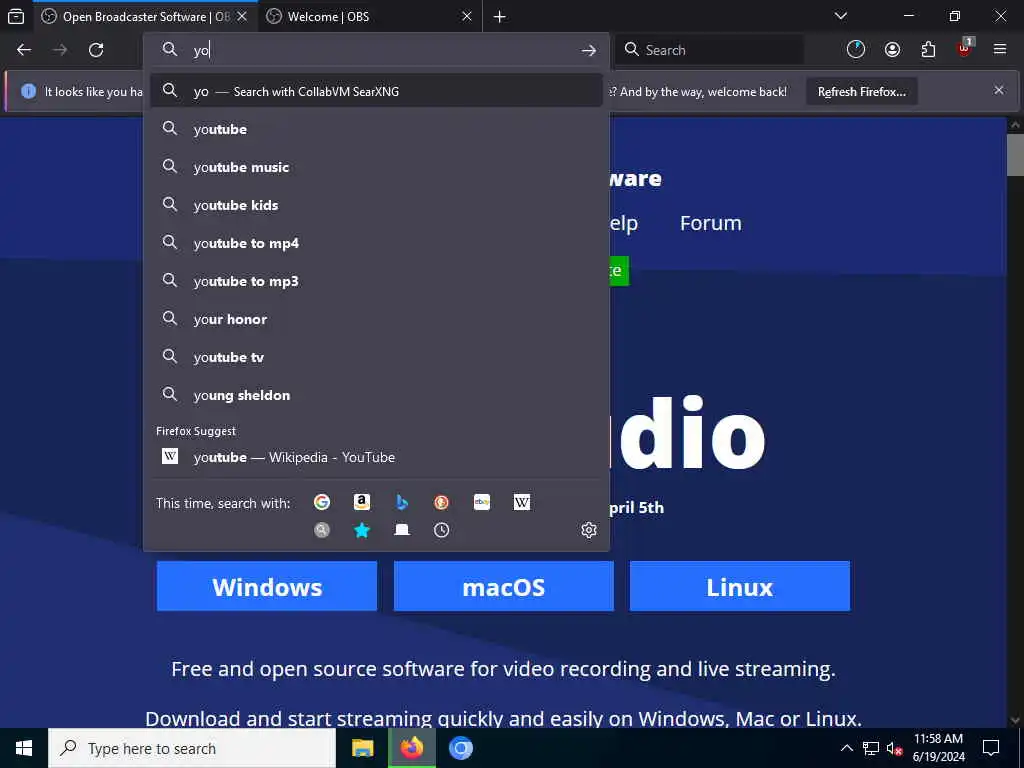Search bookmarks with the star icon

coord(362,530)
